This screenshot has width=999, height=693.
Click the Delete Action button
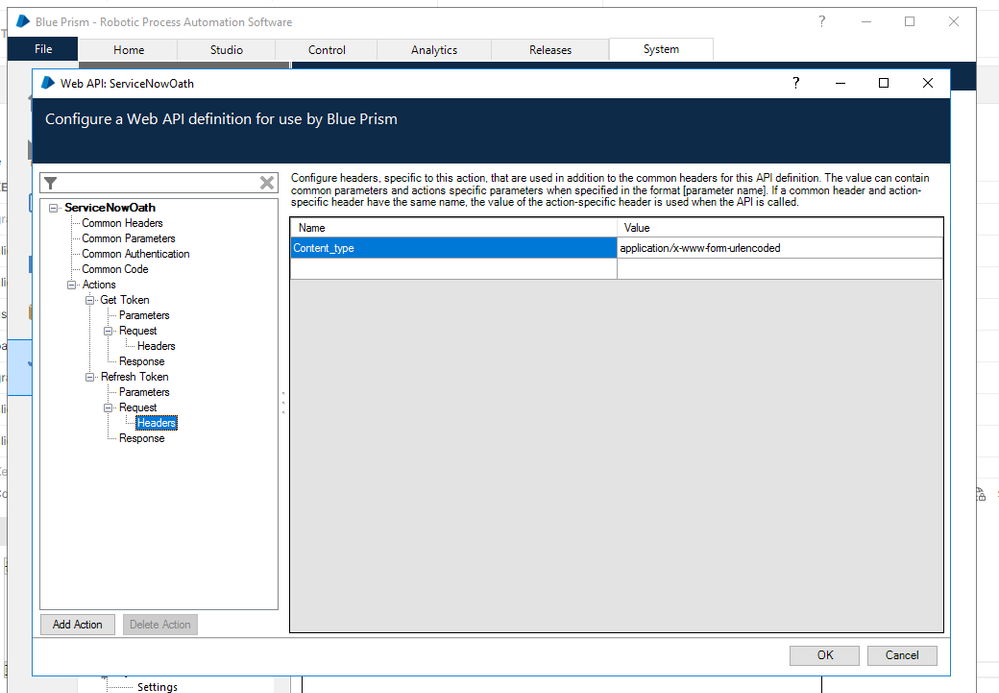tap(160, 624)
